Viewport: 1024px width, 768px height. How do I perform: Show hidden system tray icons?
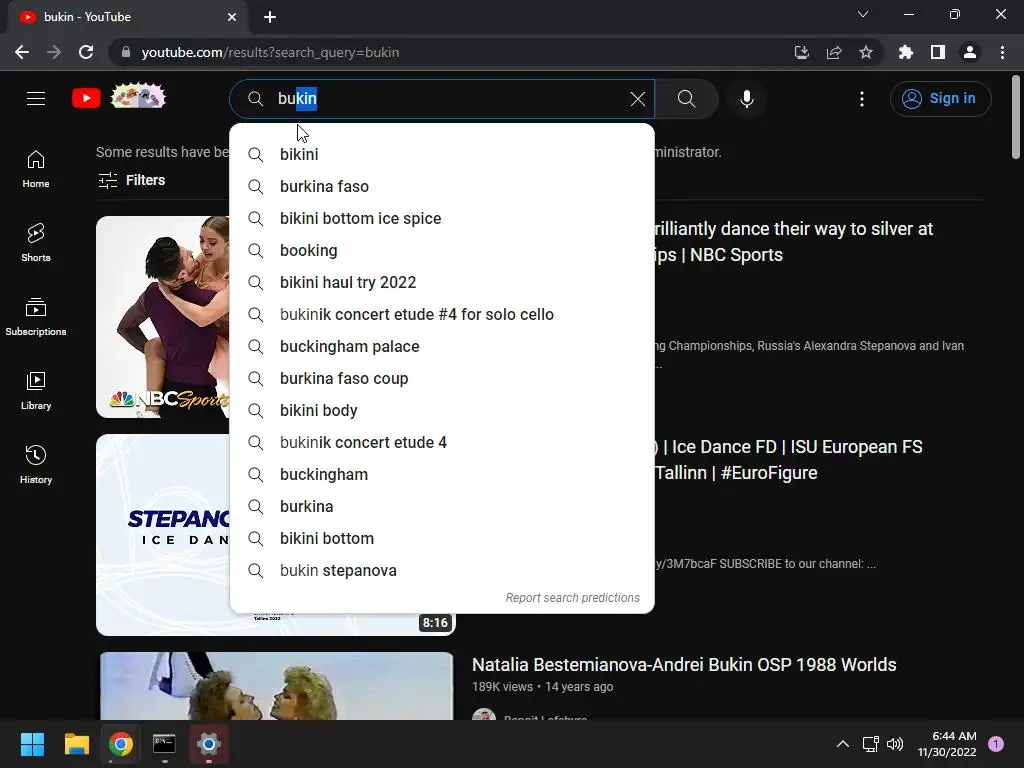pyautogui.click(x=843, y=744)
